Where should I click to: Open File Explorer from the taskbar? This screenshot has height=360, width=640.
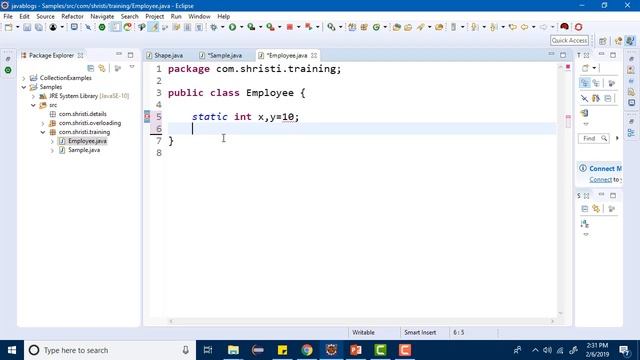click(233, 350)
